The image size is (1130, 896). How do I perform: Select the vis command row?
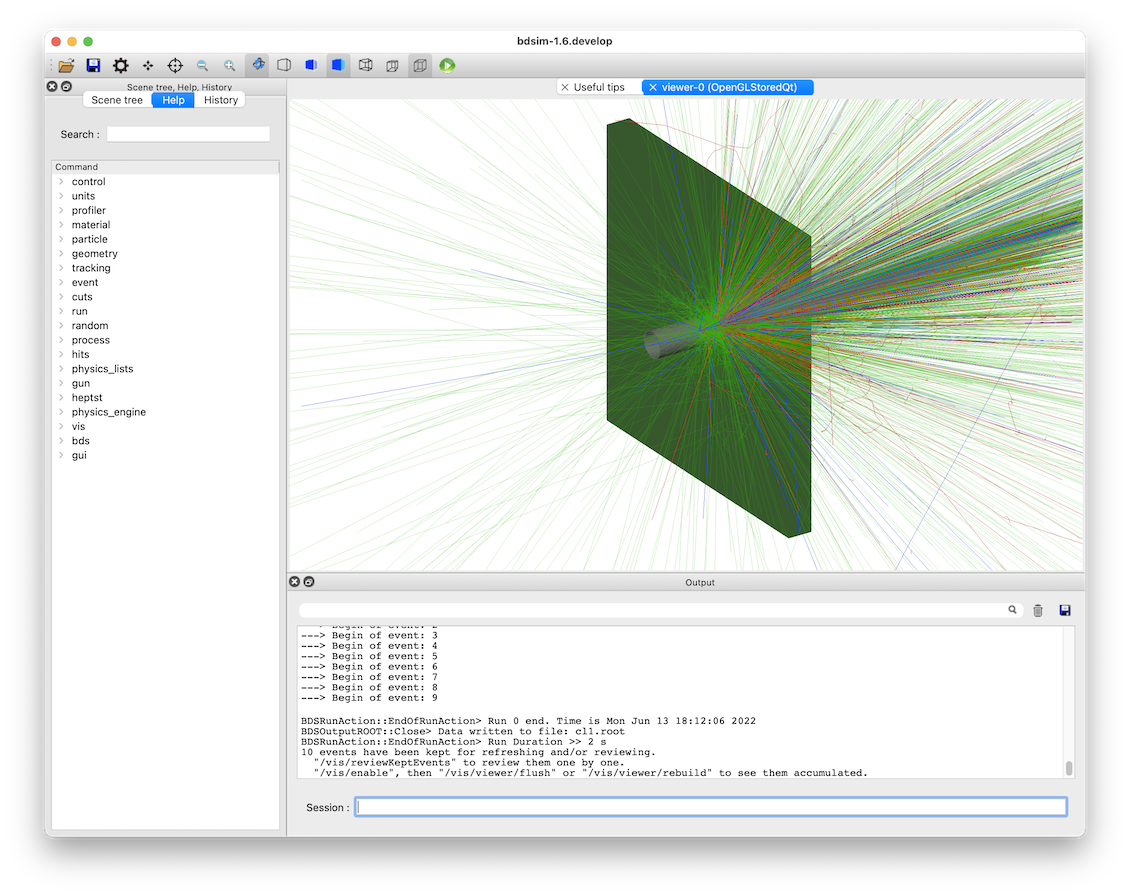[x=165, y=427]
